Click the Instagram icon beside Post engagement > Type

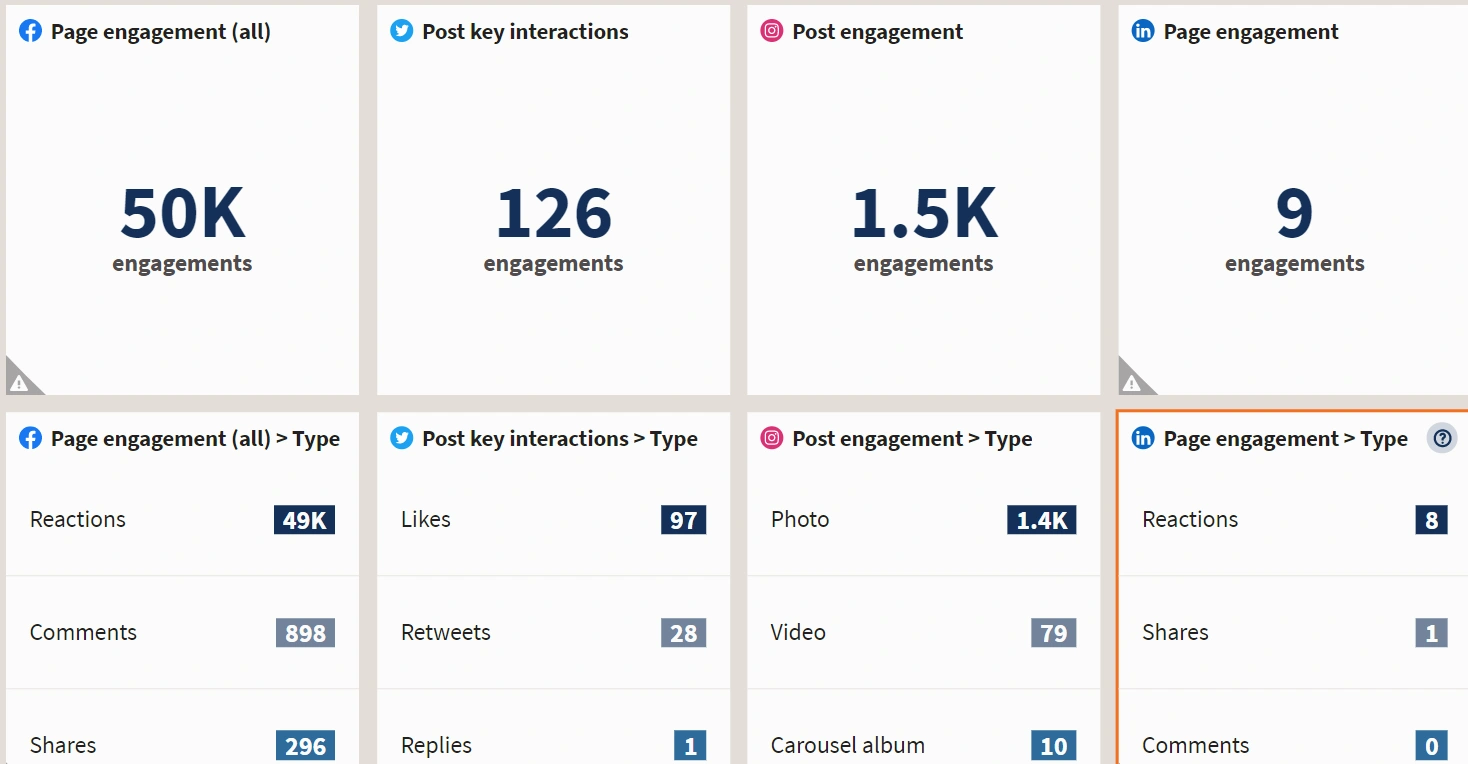[x=772, y=438]
